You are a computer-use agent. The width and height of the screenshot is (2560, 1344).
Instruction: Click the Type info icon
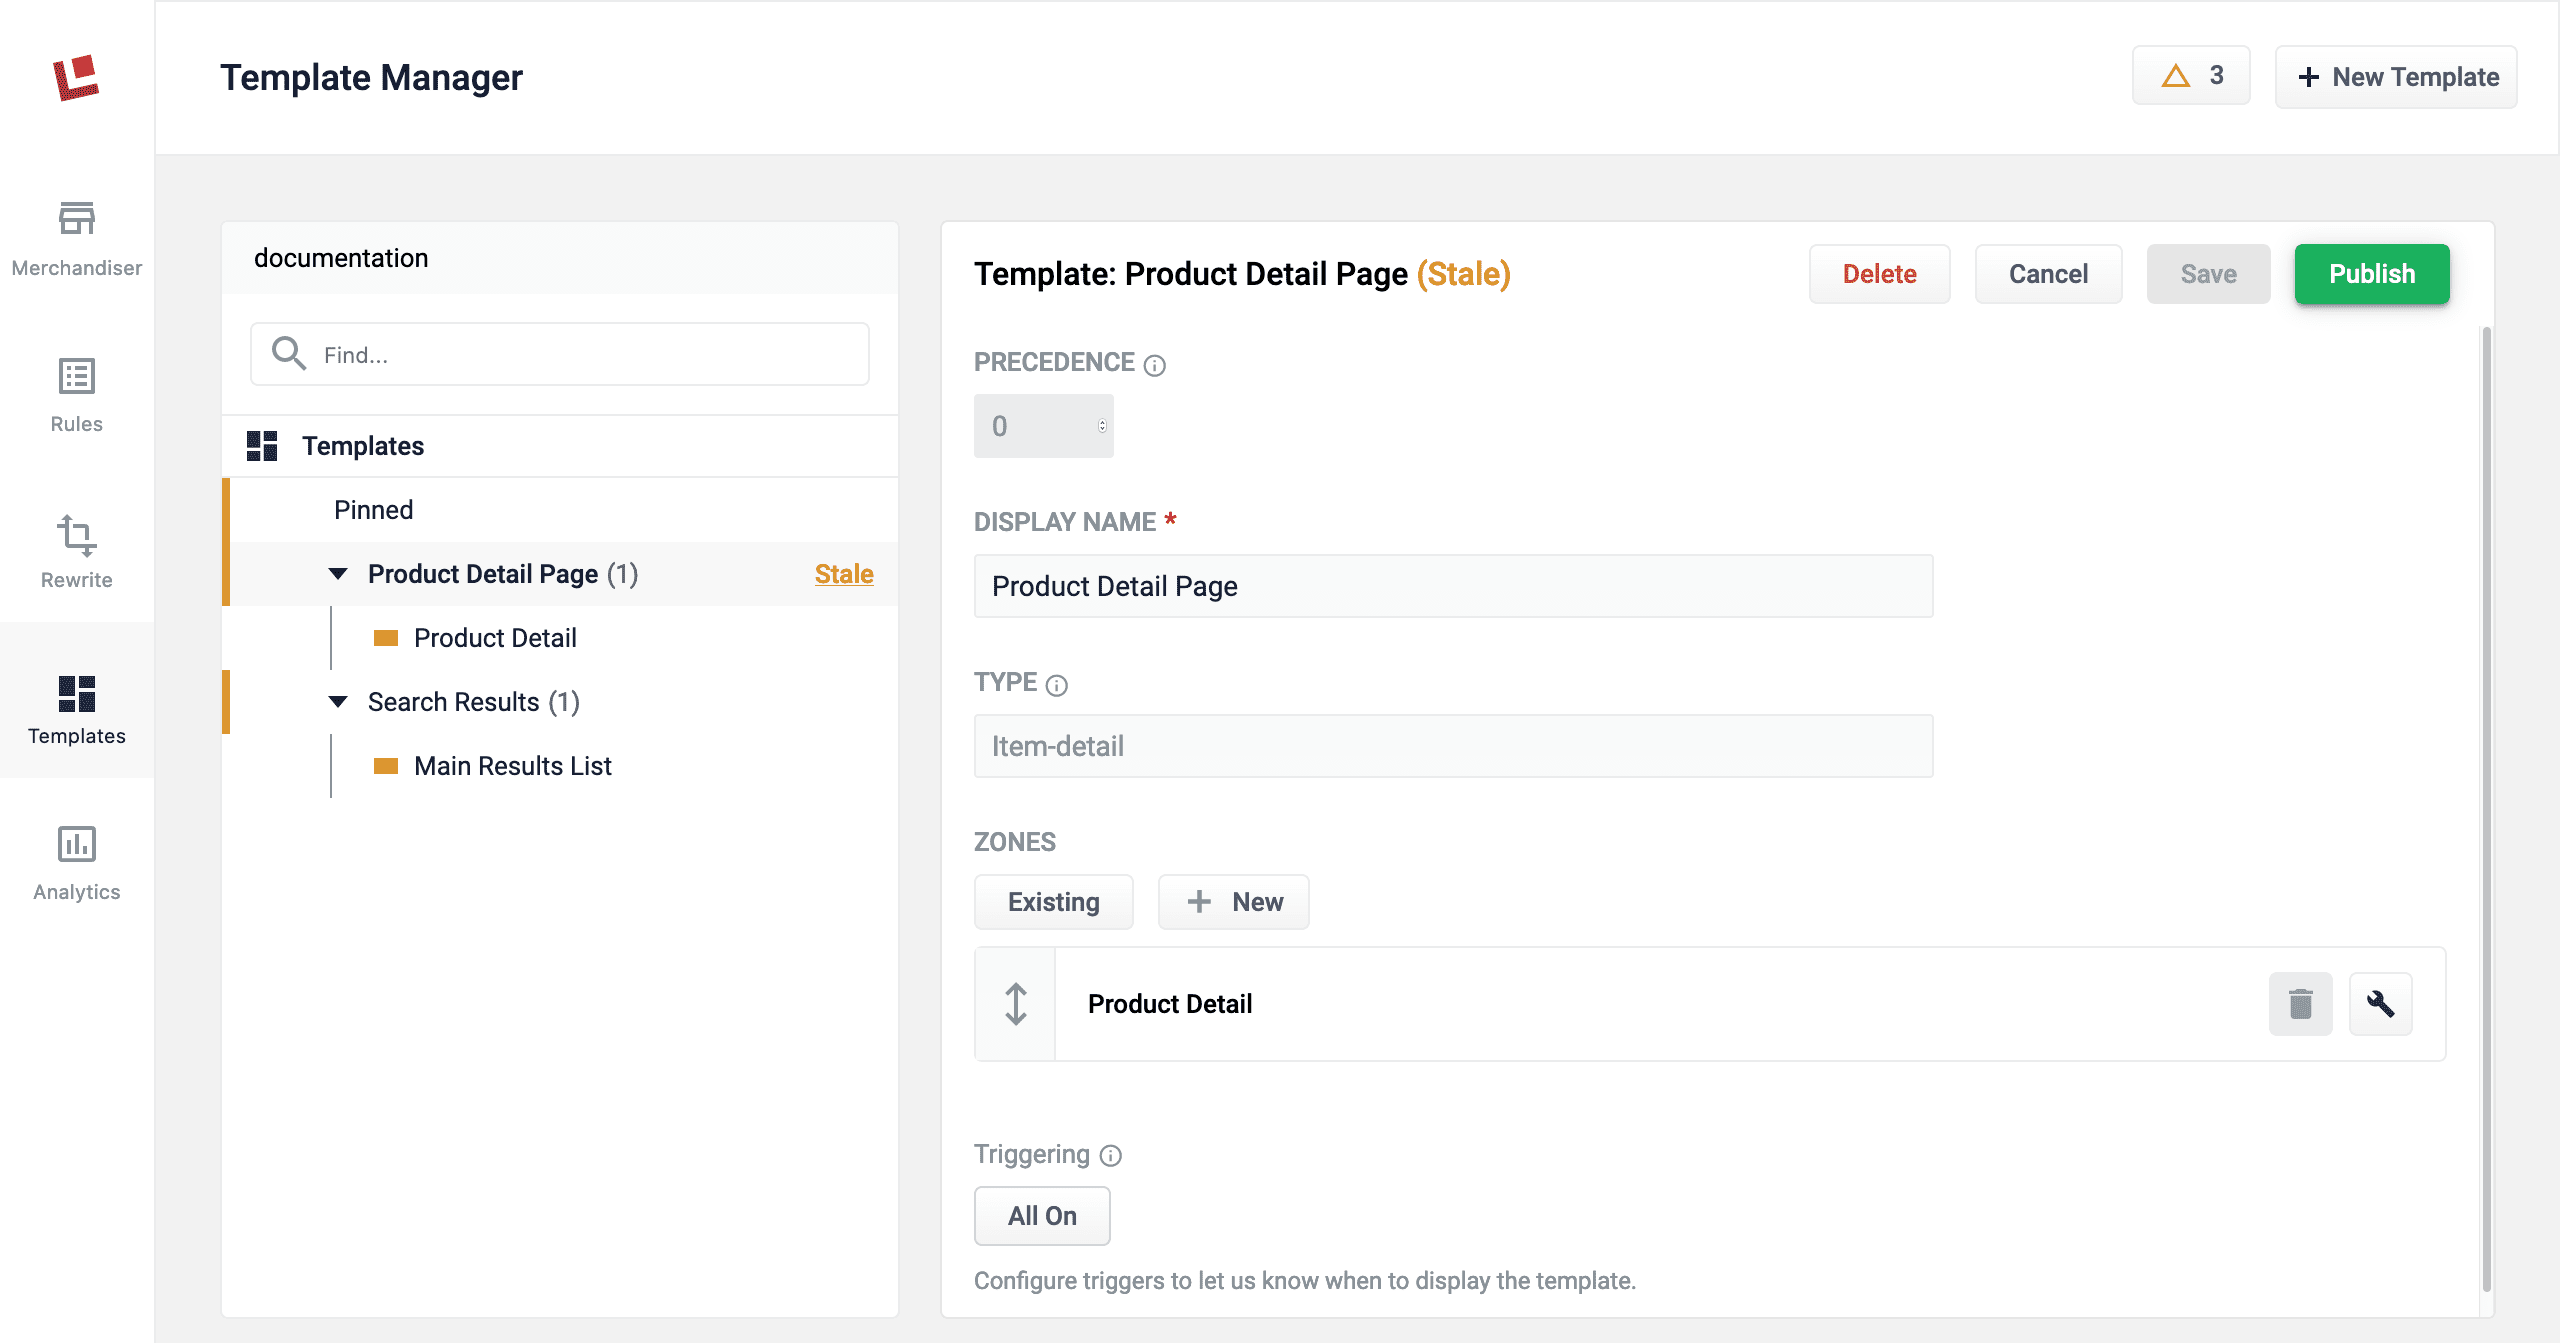point(1057,685)
